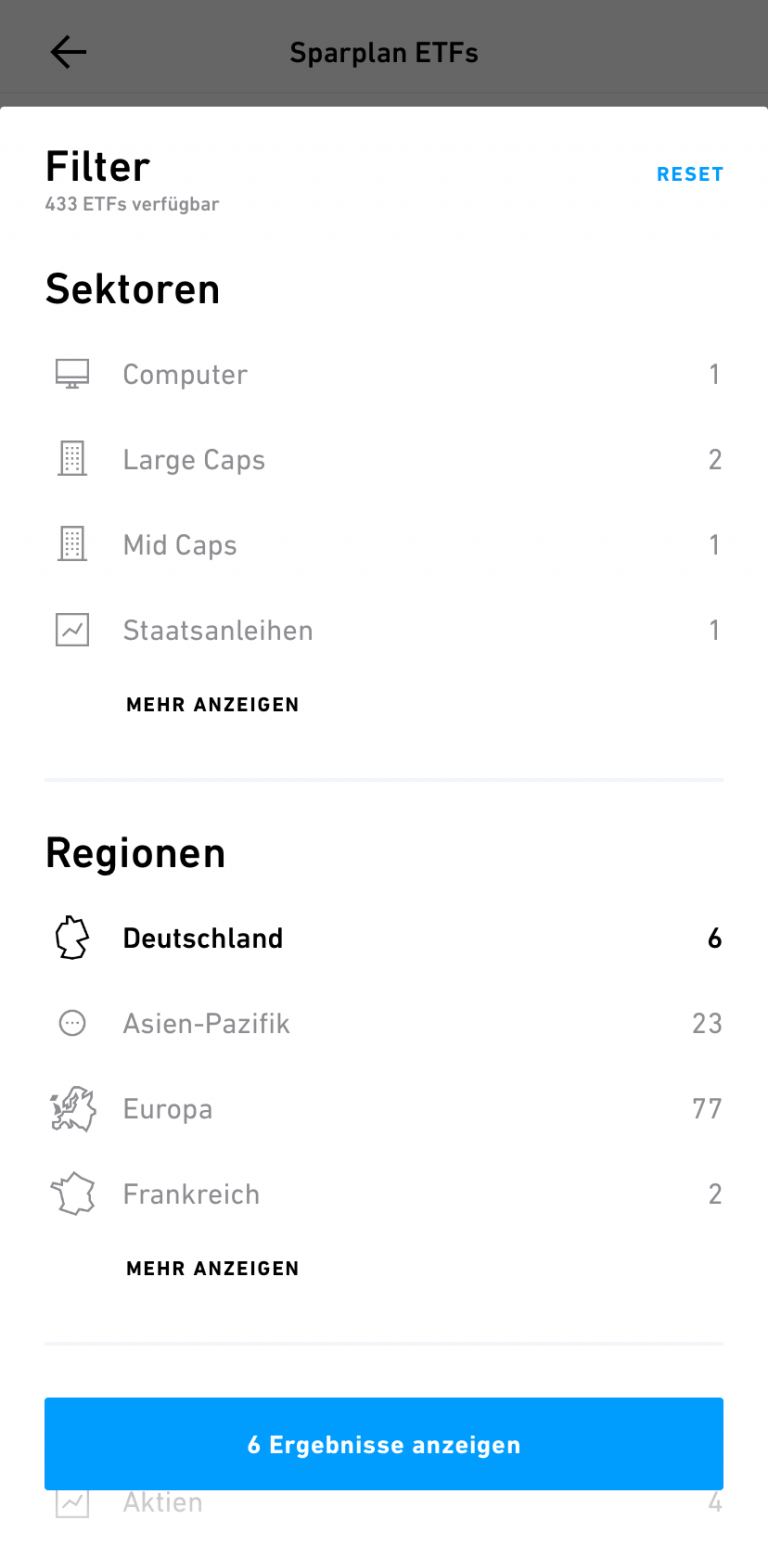The image size is (768, 1558).
Task: Toggle the Large Caps sector filter
Action: [x=194, y=460]
